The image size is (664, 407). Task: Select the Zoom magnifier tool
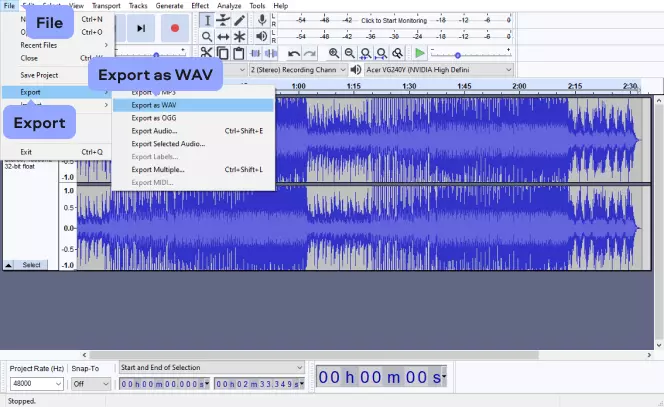[207, 37]
